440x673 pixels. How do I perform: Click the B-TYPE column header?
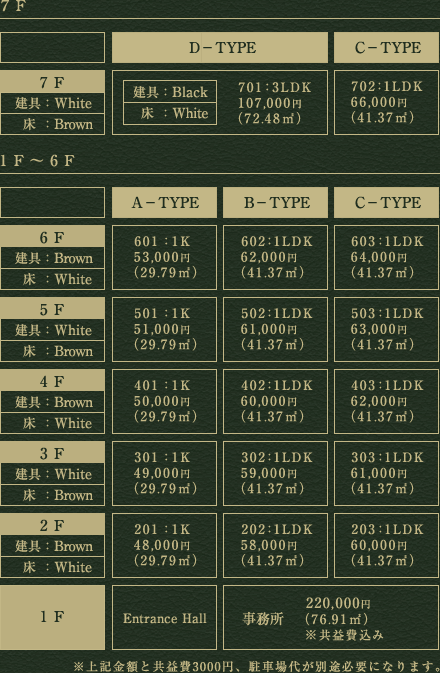tap(276, 203)
